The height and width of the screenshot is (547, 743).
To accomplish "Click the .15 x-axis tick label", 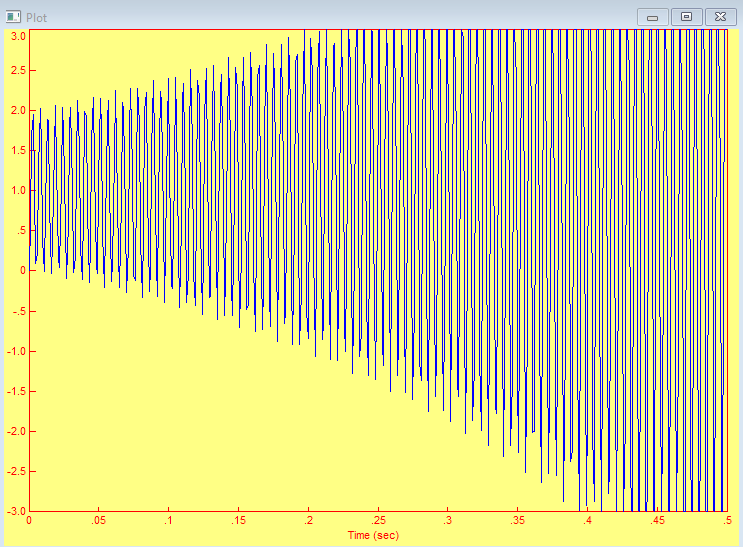I will (238, 521).
